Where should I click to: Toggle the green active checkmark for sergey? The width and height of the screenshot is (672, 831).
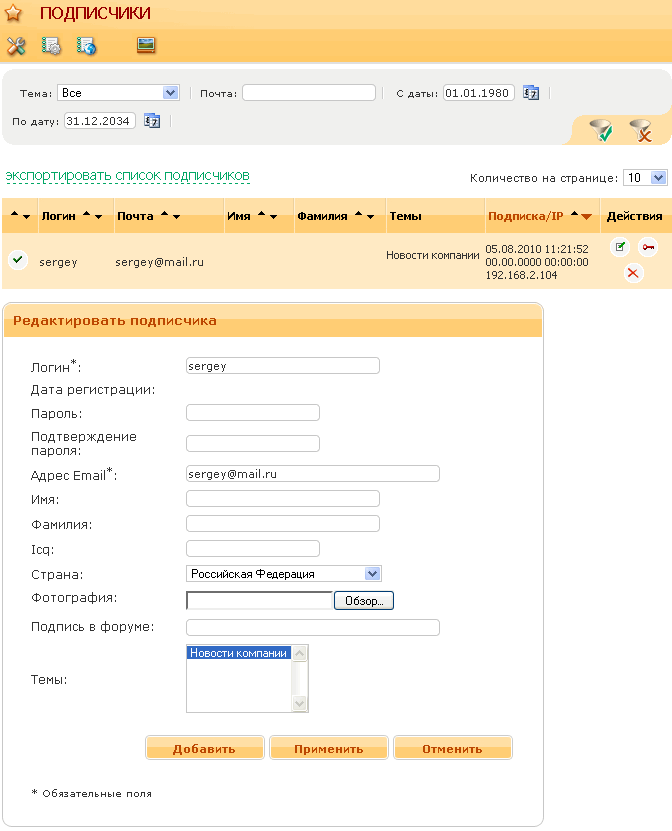(17, 260)
